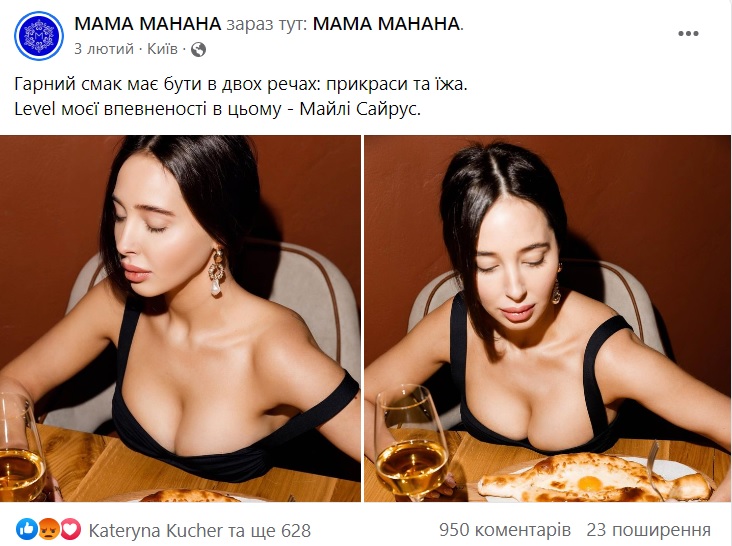Click the Київ location link
The height and width of the screenshot is (546, 732).
click(162, 49)
